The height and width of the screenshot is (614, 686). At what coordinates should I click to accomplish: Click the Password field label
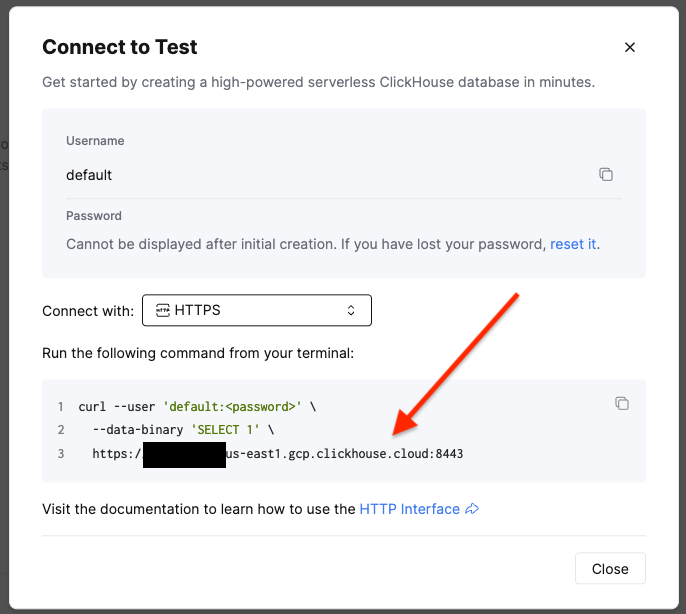click(x=94, y=216)
